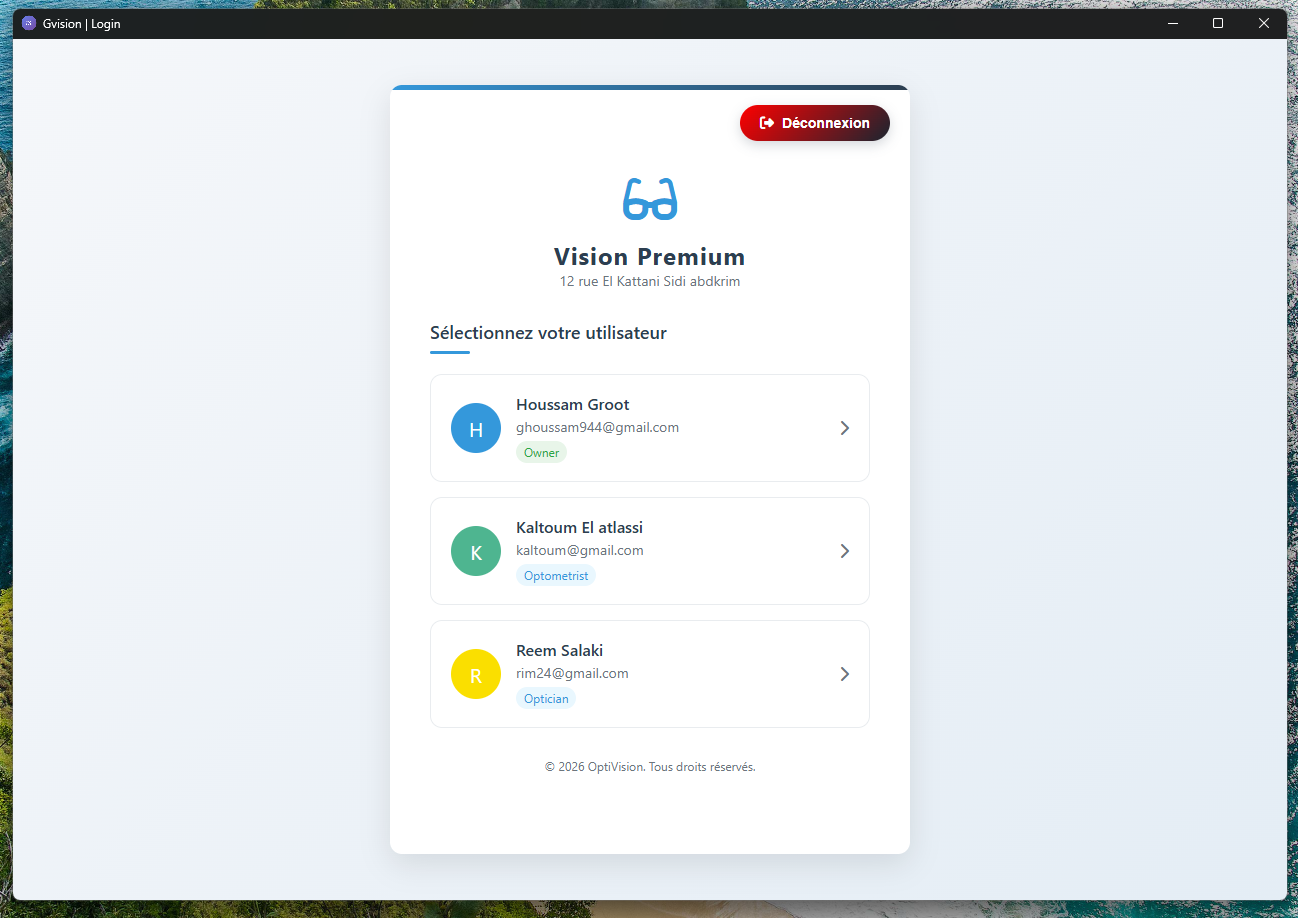Image resolution: width=1298 pixels, height=918 pixels.
Task: Expand Houssam Groot's row chevron arrow
Action: coord(844,428)
